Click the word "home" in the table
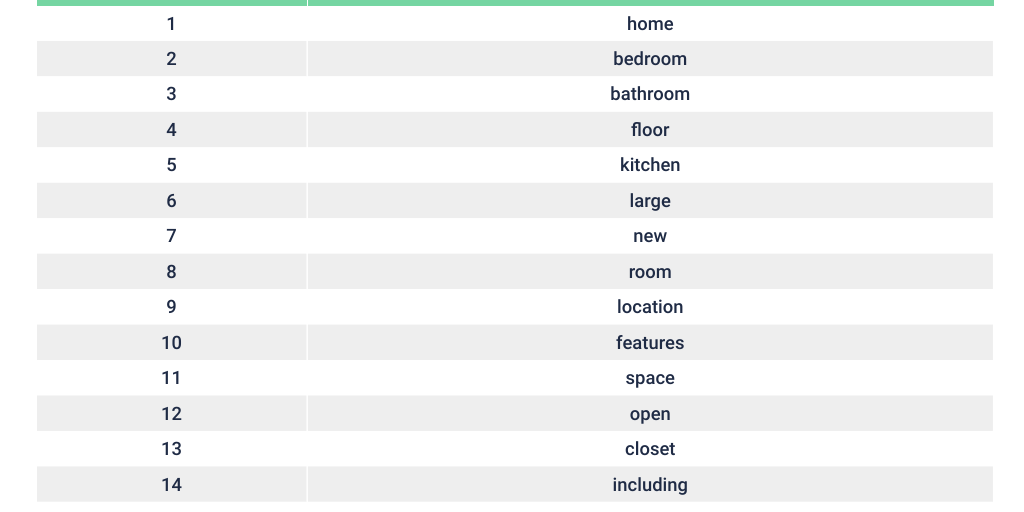Screen dimensions: 1024x512 (x=650, y=24)
